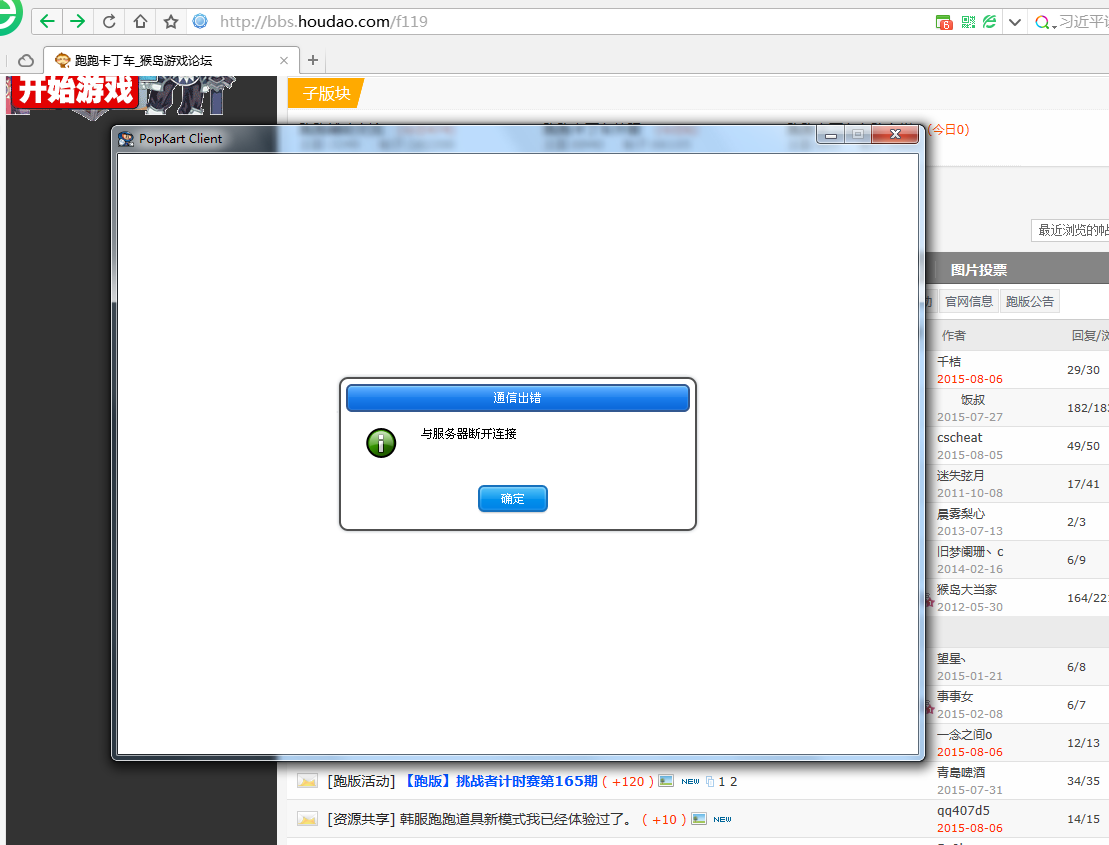This screenshot has width=1109, height=845.
Task: Open 最近浏览的帖 dropdown button
Action: click(1070, 231)
